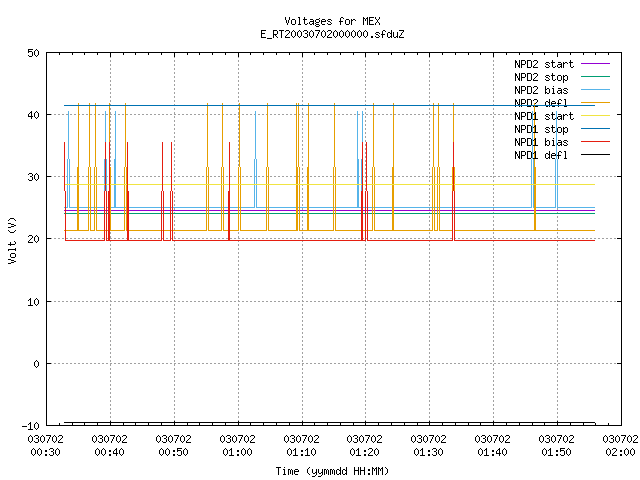This screenshot has width=640, height=480.
Task: Click the 'Volt (V)' y-axis label
Action: tap(12, 240)
